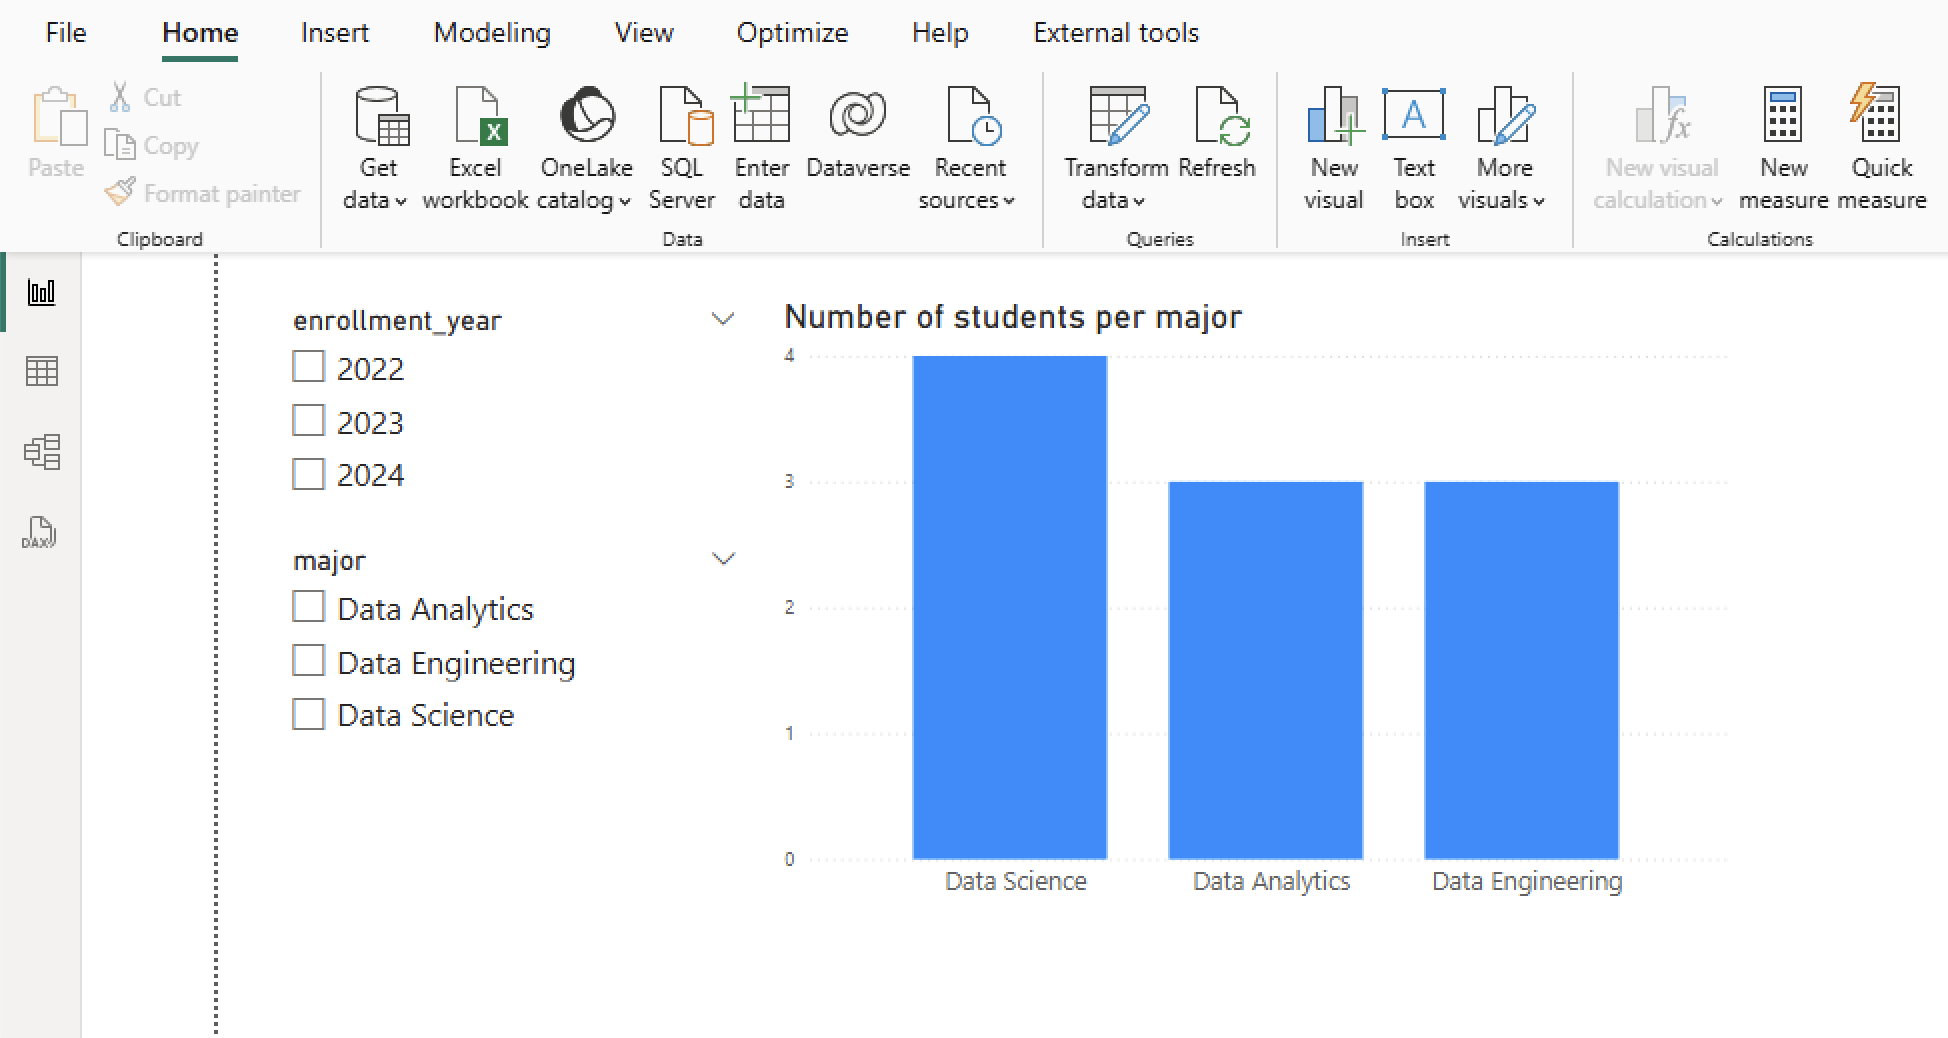The height and width of the screenshot is (1038, 1948).
Task: Enable the Data Engineering major filter
Action: click(x=307, y=660)
